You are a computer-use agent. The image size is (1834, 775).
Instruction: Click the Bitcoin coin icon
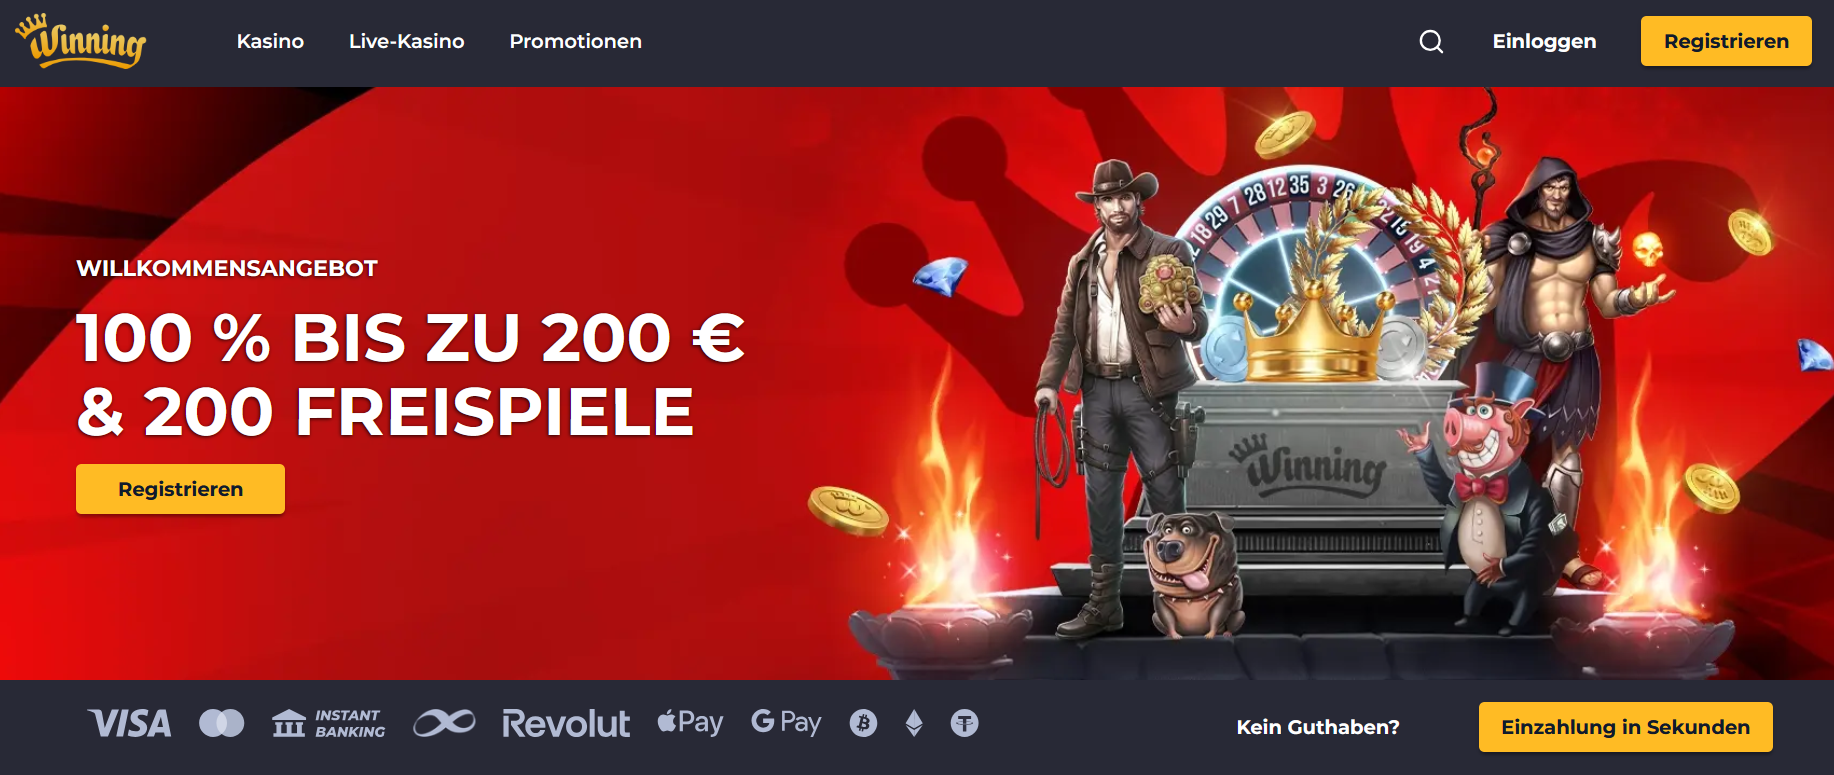coord(863,723)
